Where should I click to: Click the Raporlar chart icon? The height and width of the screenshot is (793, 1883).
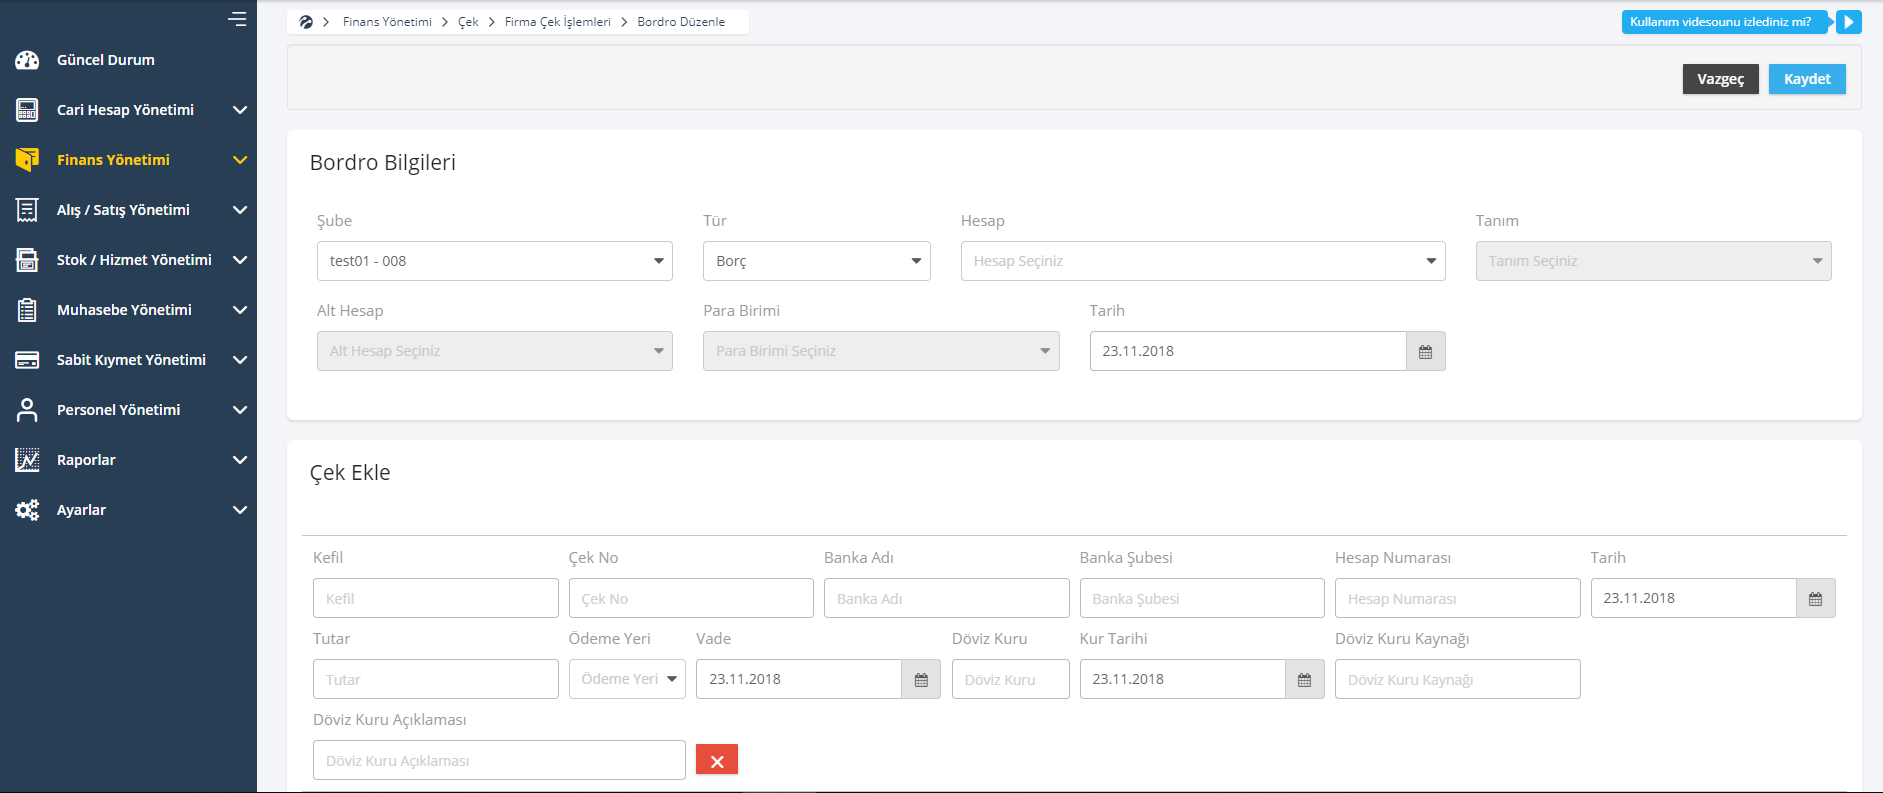[27, 460]
